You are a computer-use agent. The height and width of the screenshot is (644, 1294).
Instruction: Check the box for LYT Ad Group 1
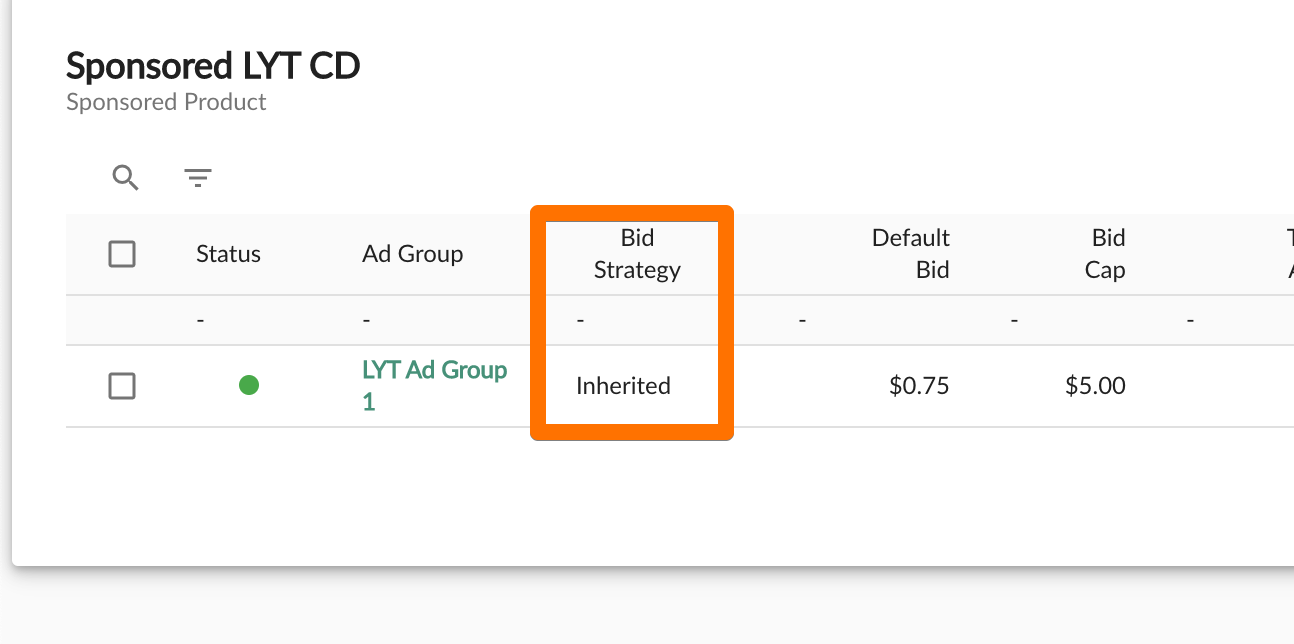click(x=122, y=386)
